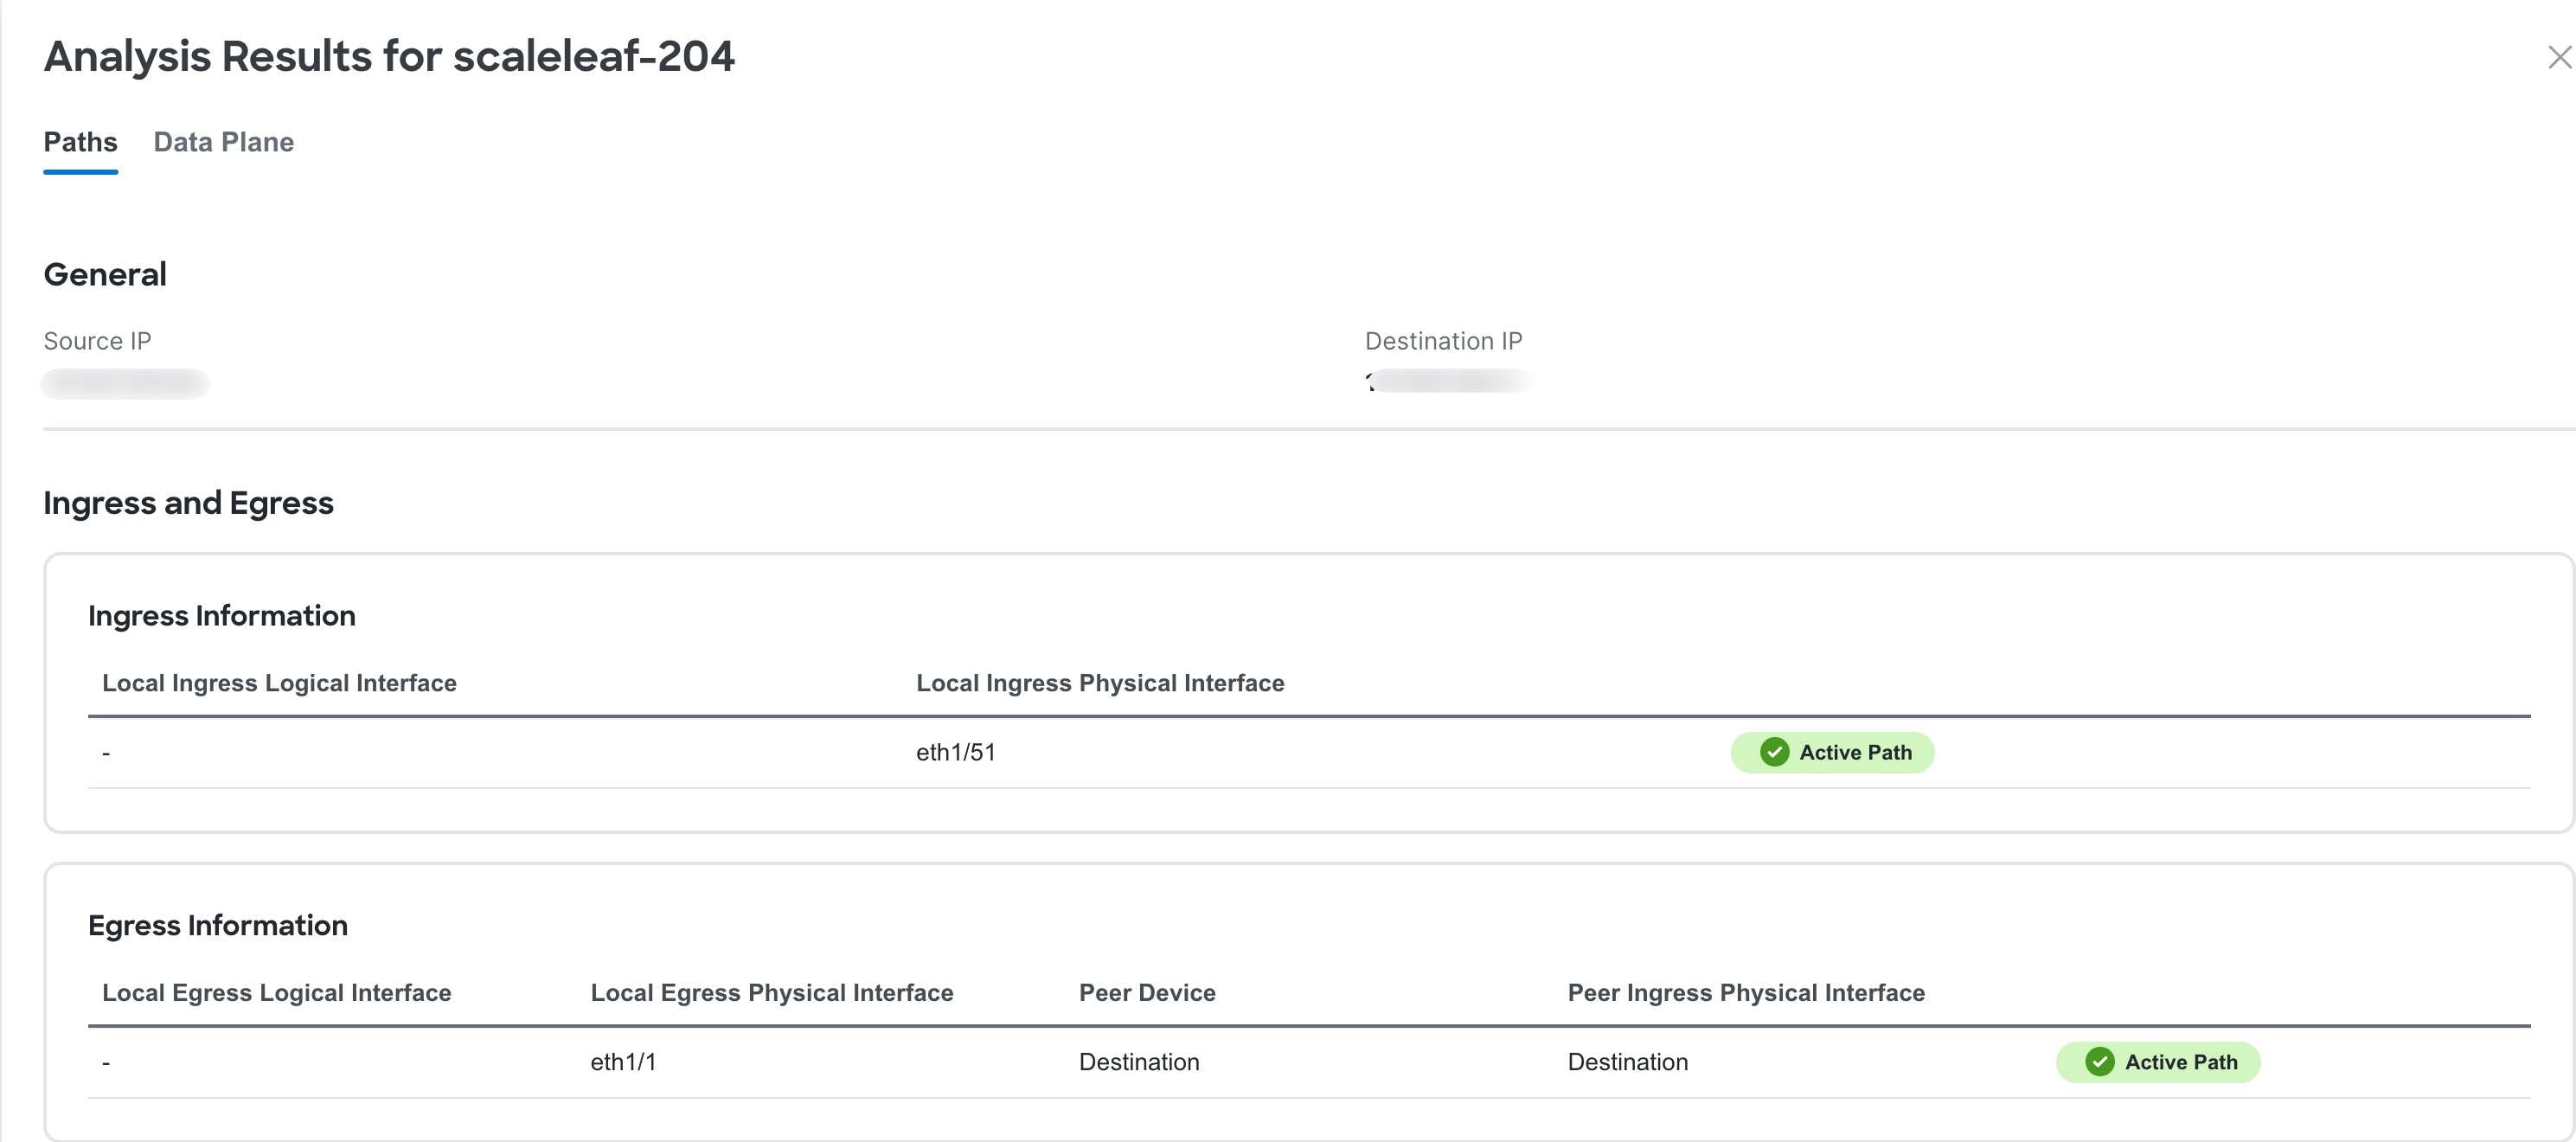The image size is (2576, 1142).
Task: Click the Peer Ingress Physical Interface Destination value
Action: (1627, 1062)
